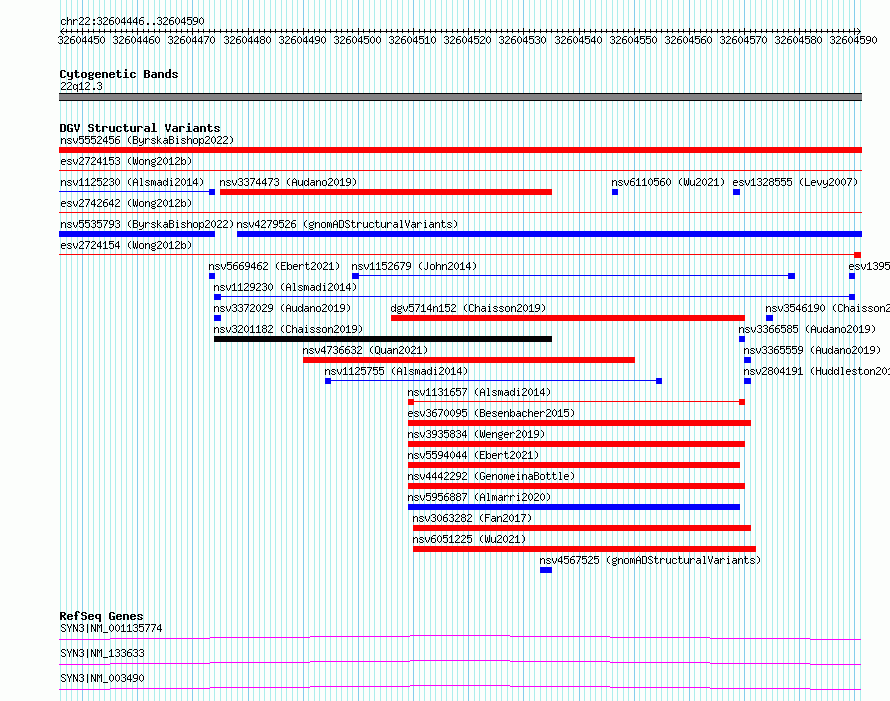Click the SYN3|NM_001135774 gene label

(111, 628)
